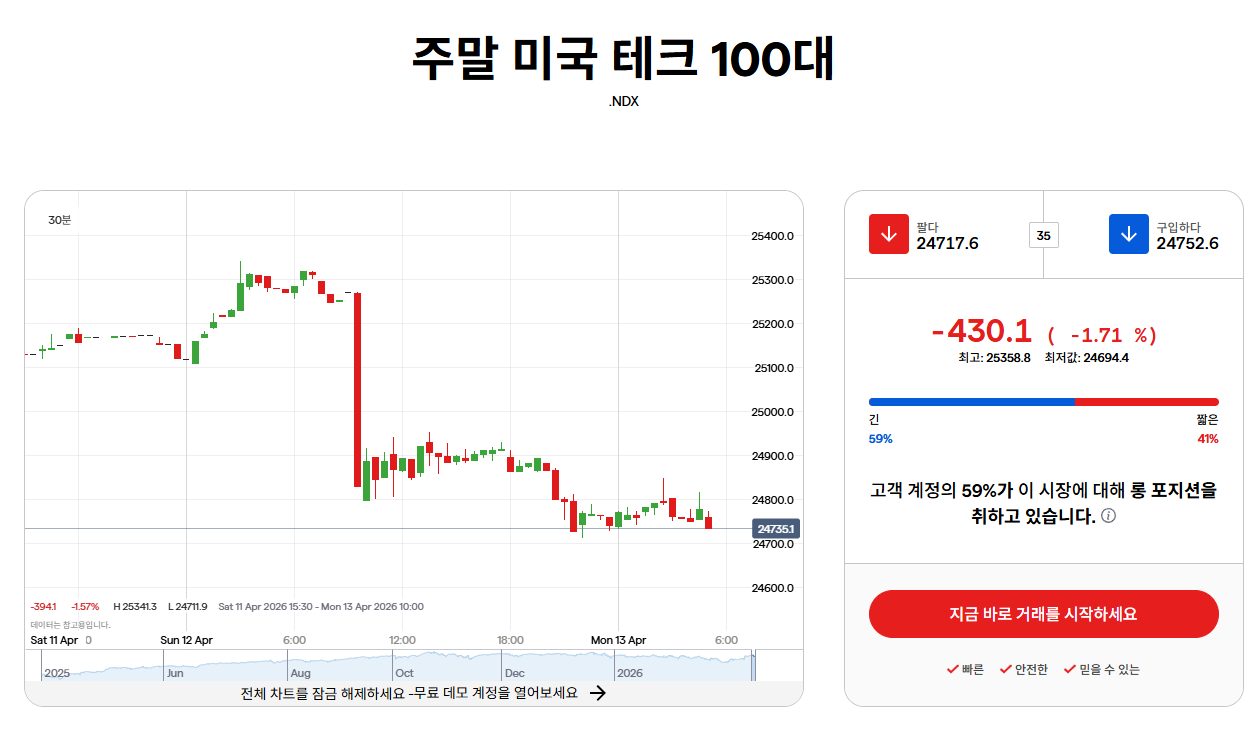The image size is (1251, 740).
Task: Click the red short portion of sentiment bar
Action: coord(1147,402)
